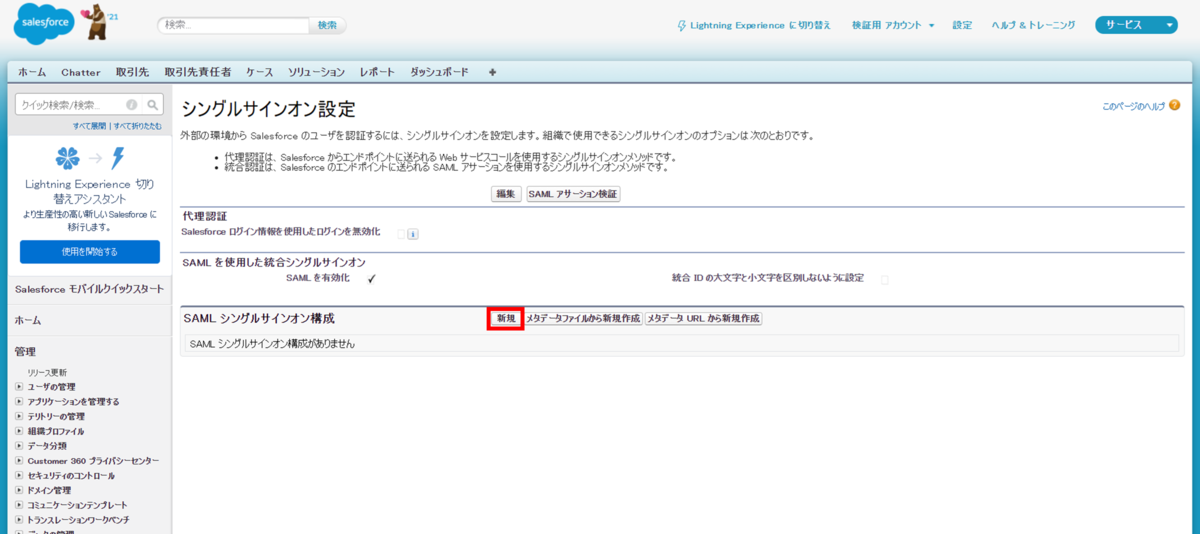
Task: Expand the ユーザの管理 tree node arrow
Action: tap(19, 387)
